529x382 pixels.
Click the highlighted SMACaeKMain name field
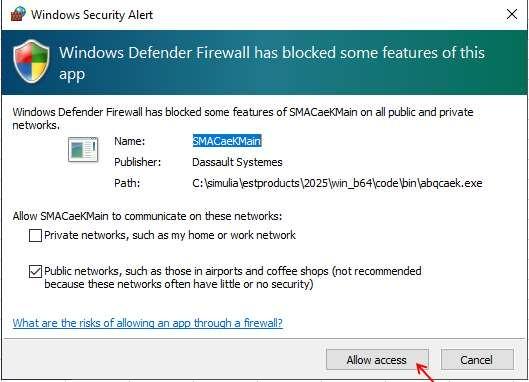227,141
